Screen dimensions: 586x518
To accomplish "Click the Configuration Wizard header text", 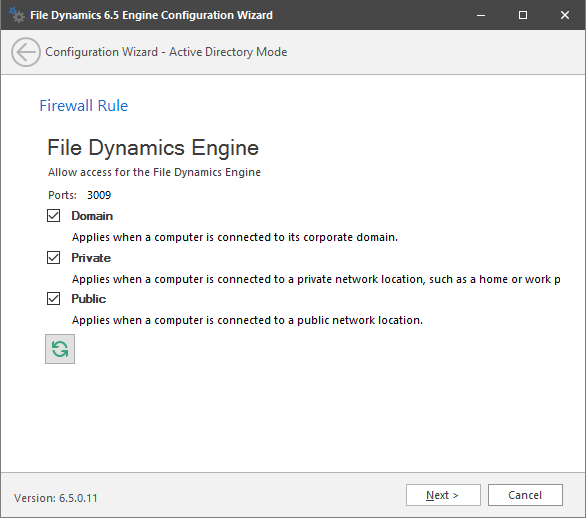I will 166,52.
